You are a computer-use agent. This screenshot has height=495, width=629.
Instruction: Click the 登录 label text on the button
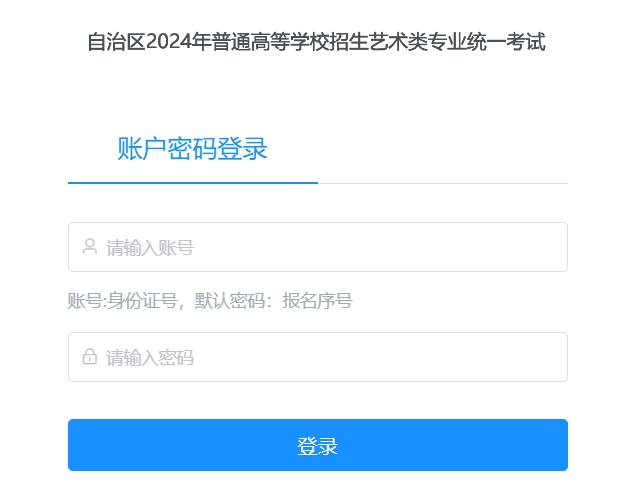(317, 446)
